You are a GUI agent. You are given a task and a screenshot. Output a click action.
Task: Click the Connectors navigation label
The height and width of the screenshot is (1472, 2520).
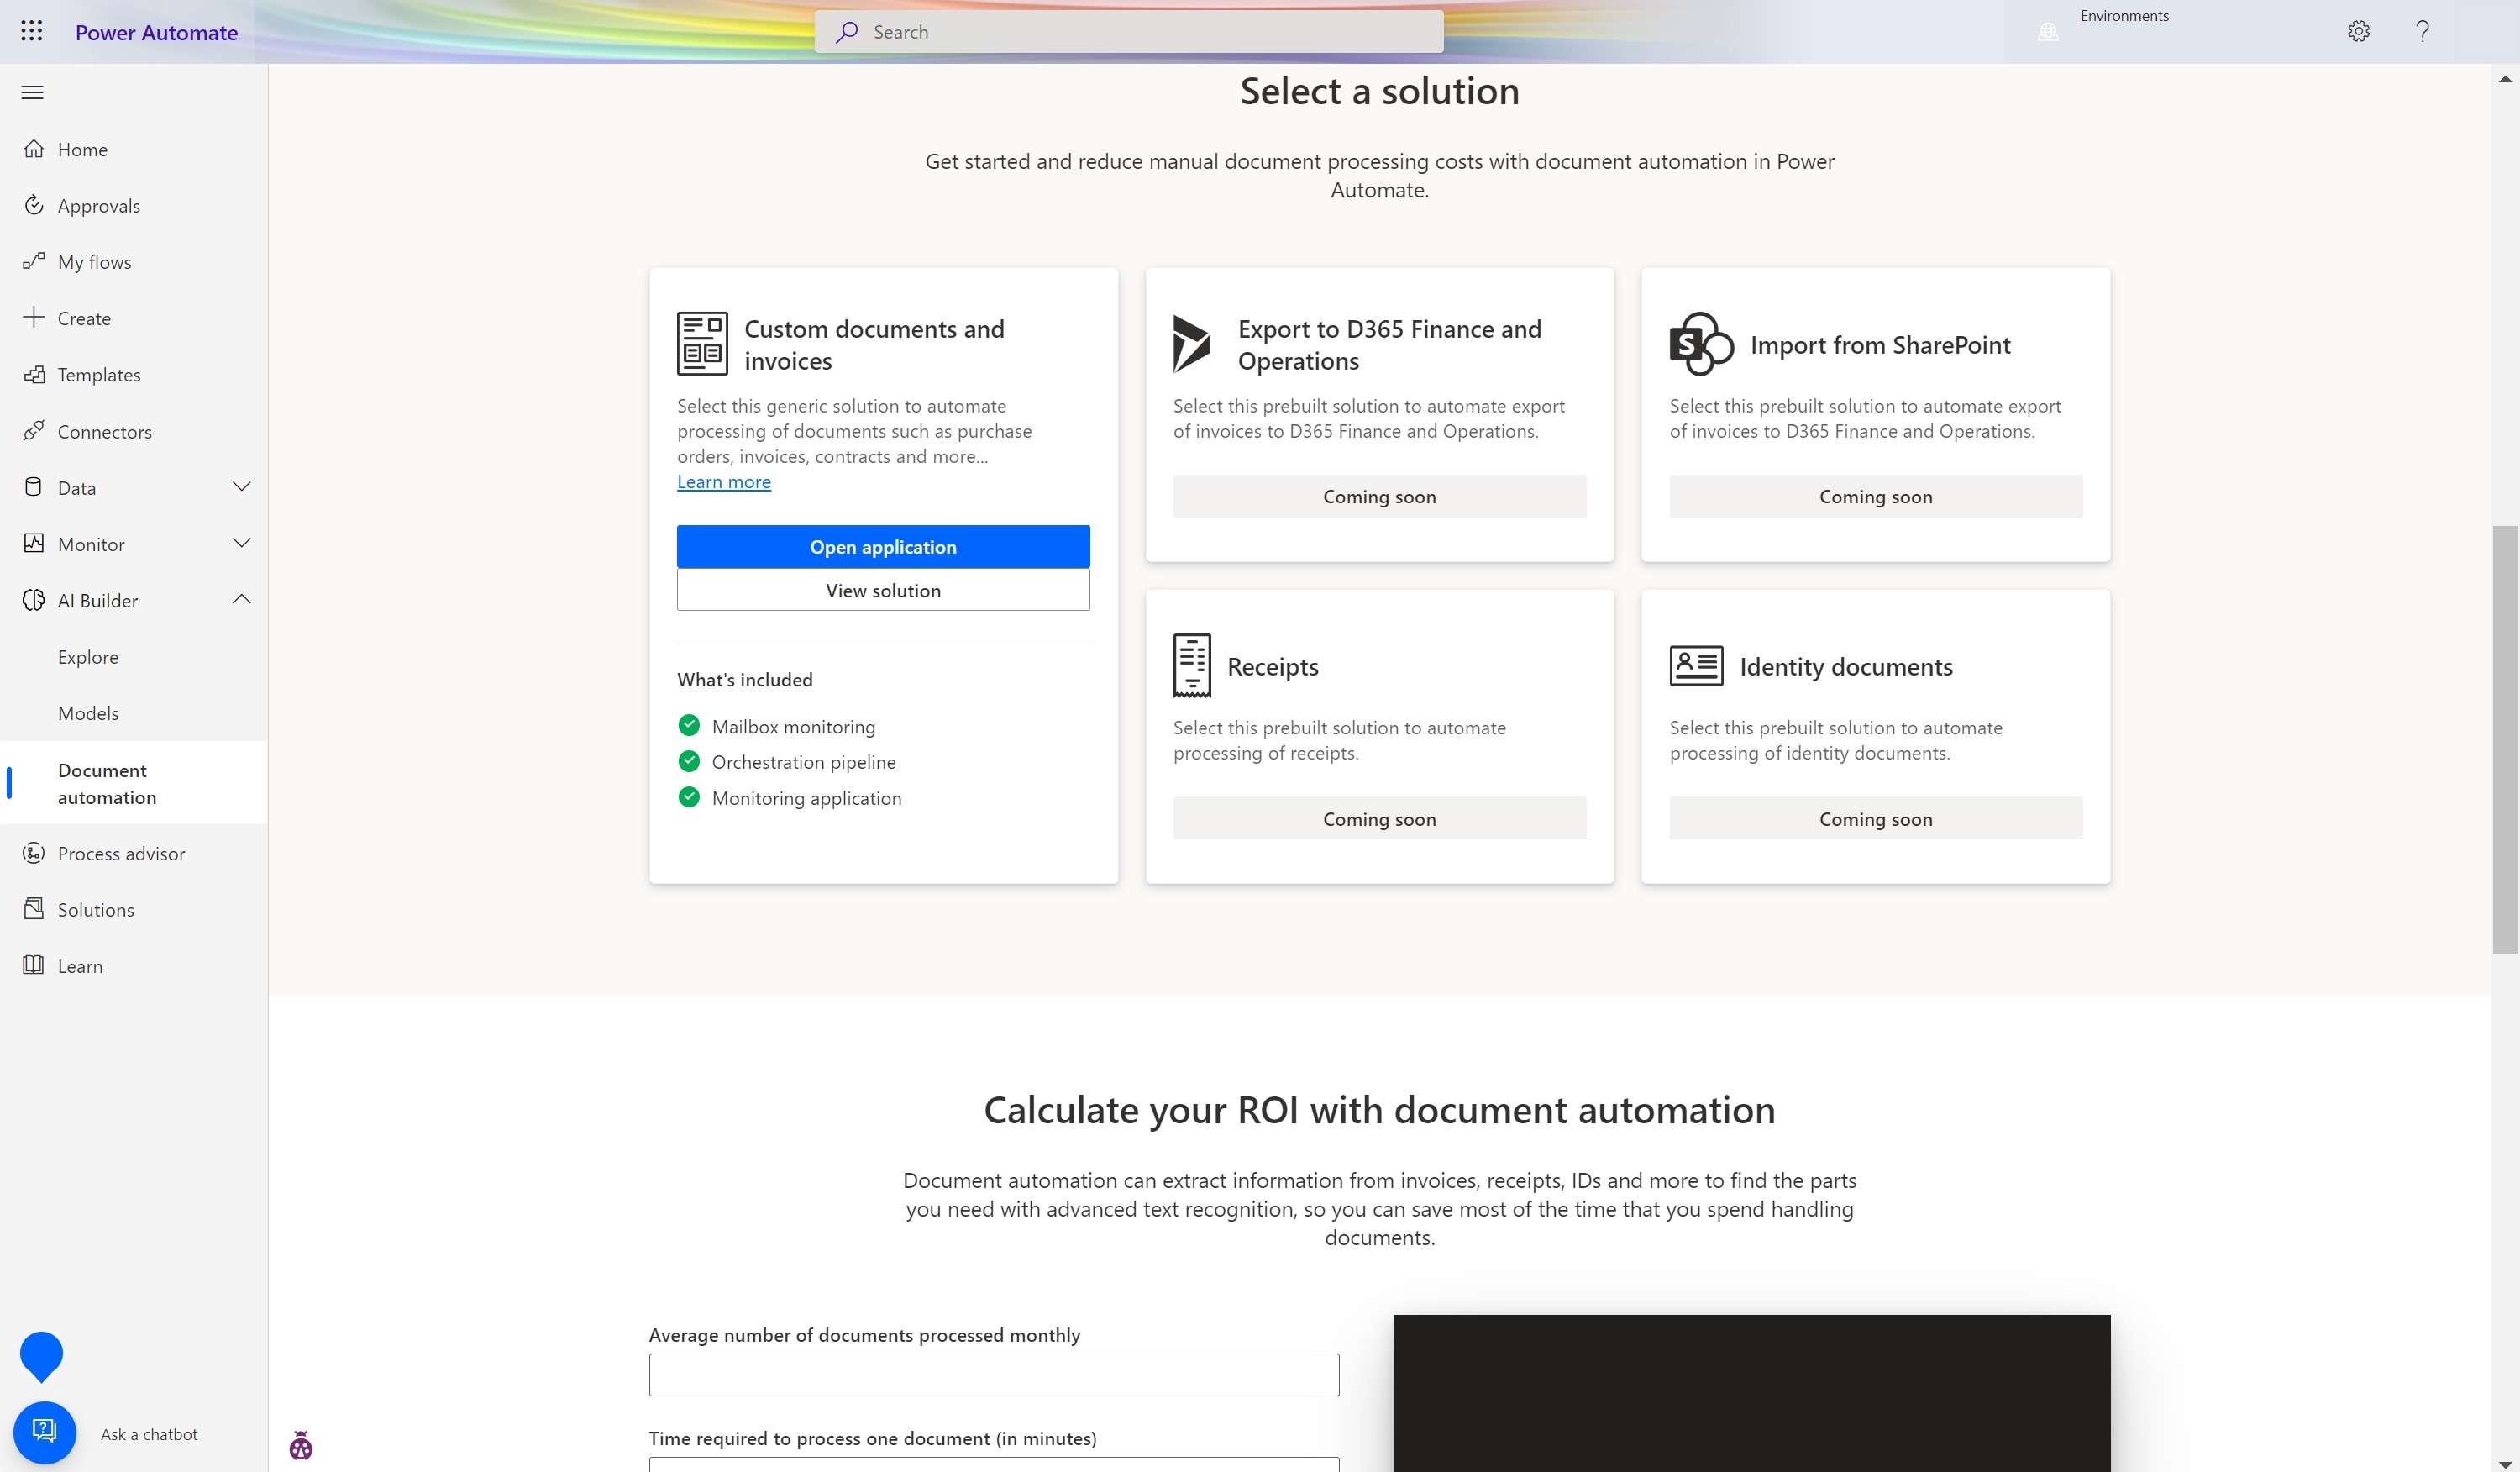coord(105,432)
